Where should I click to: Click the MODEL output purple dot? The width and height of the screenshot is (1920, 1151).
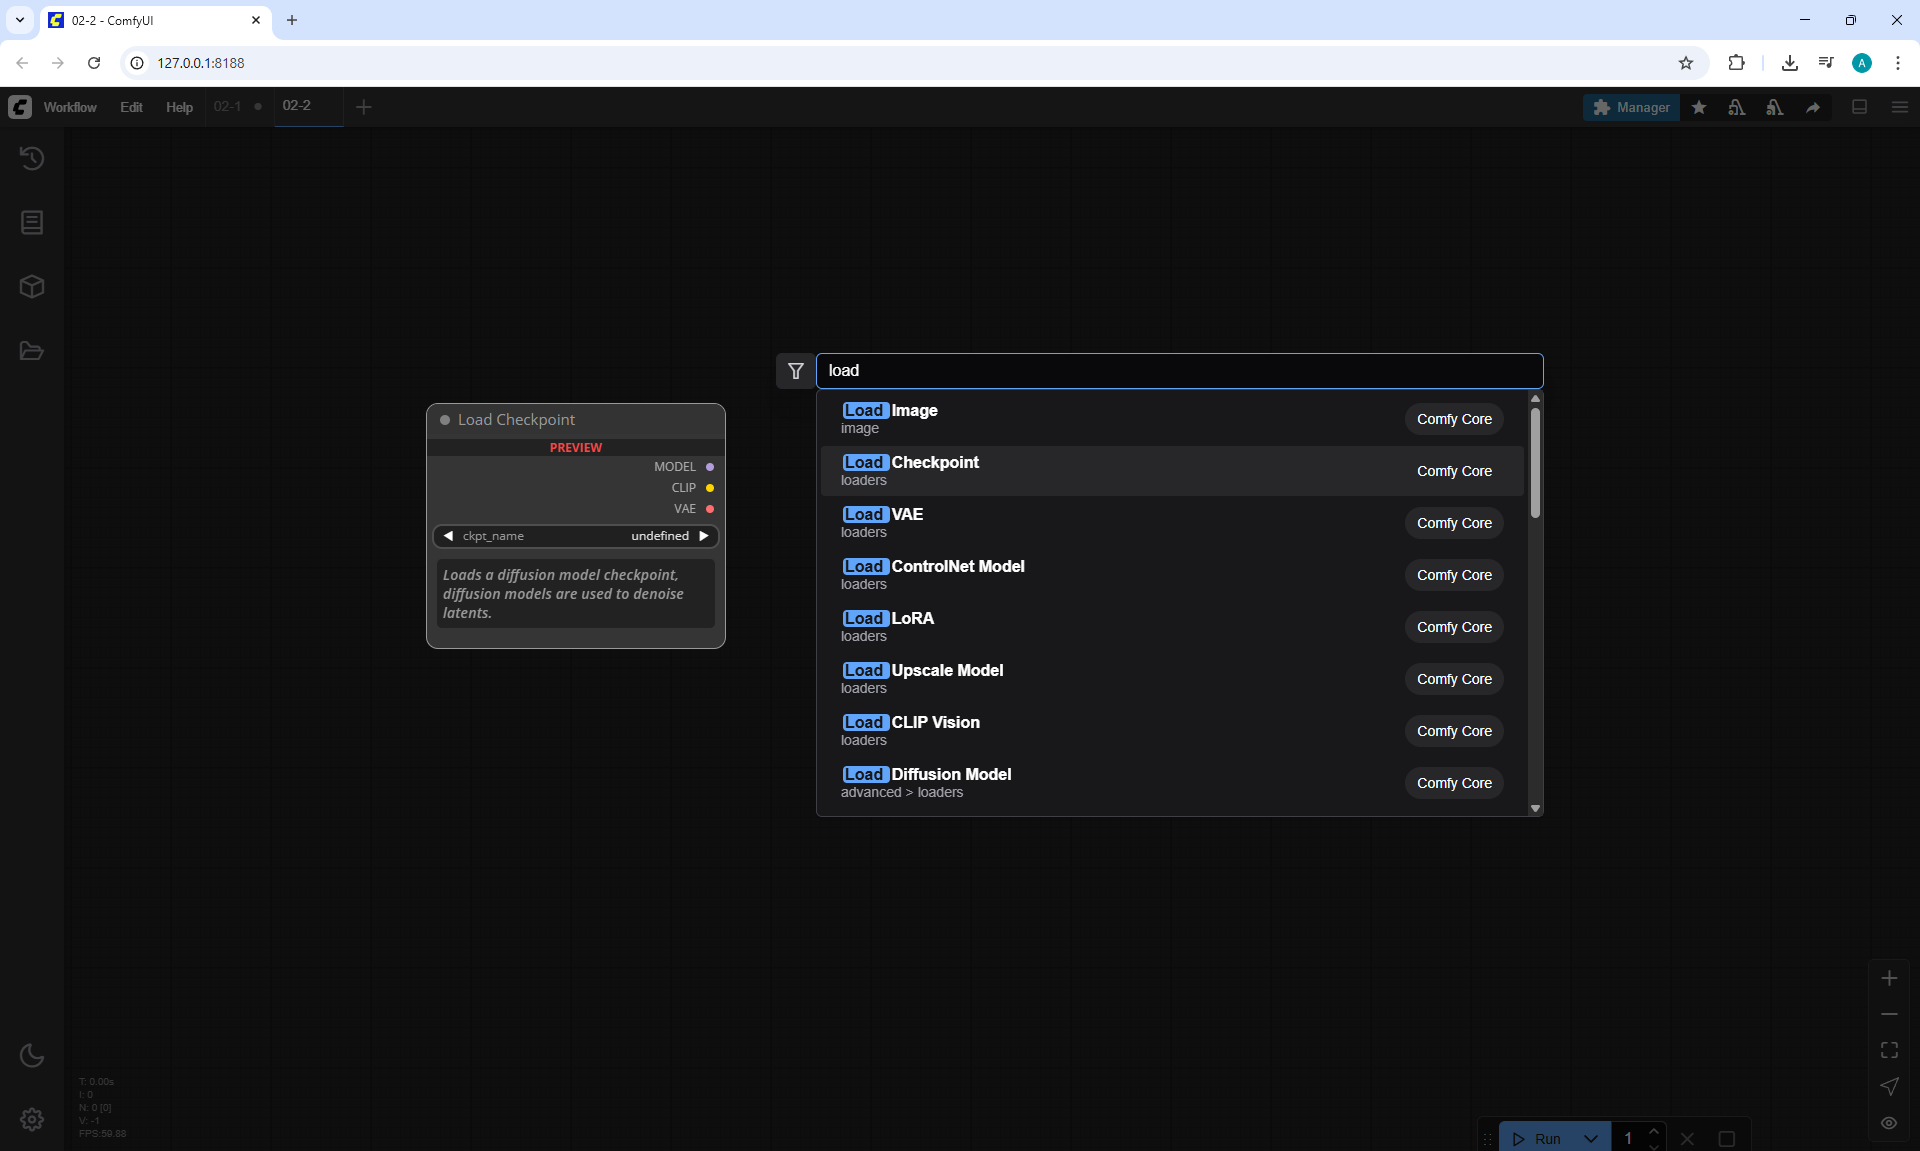710,467
